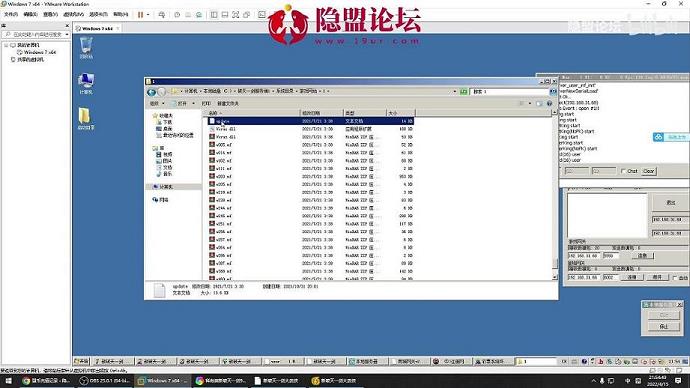Open the dropdown next to the pause button
690x388 pixels.
[148, 15]
